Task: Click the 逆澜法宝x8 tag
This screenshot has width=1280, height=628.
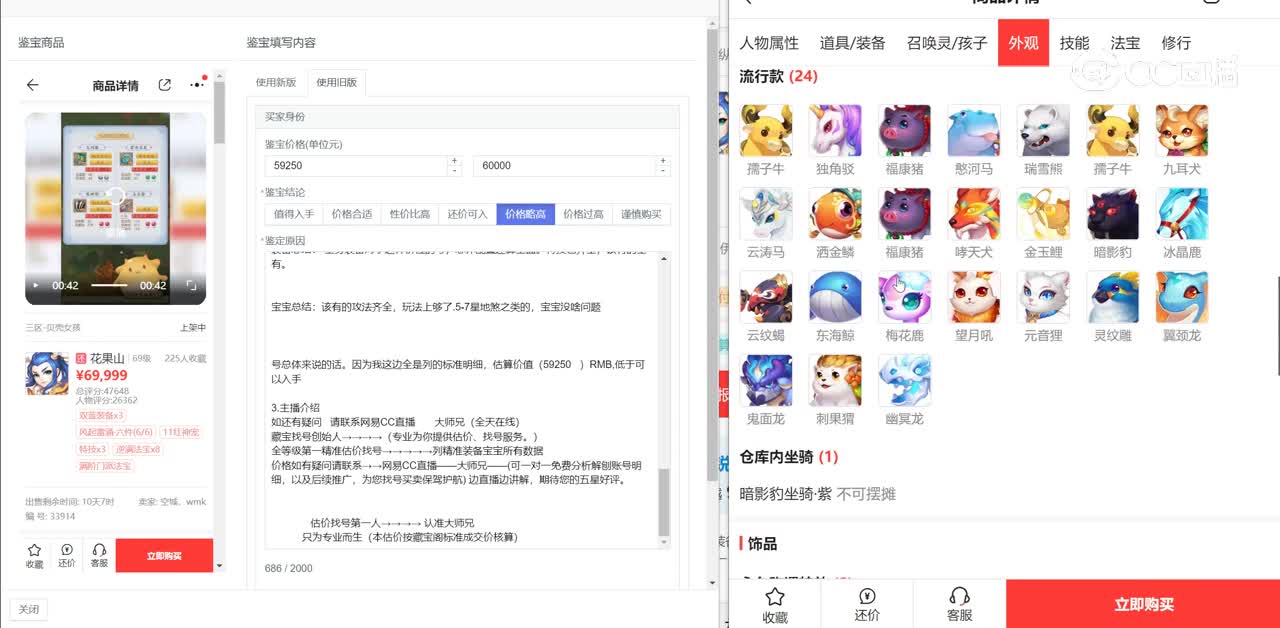Action: click(139, 449)
